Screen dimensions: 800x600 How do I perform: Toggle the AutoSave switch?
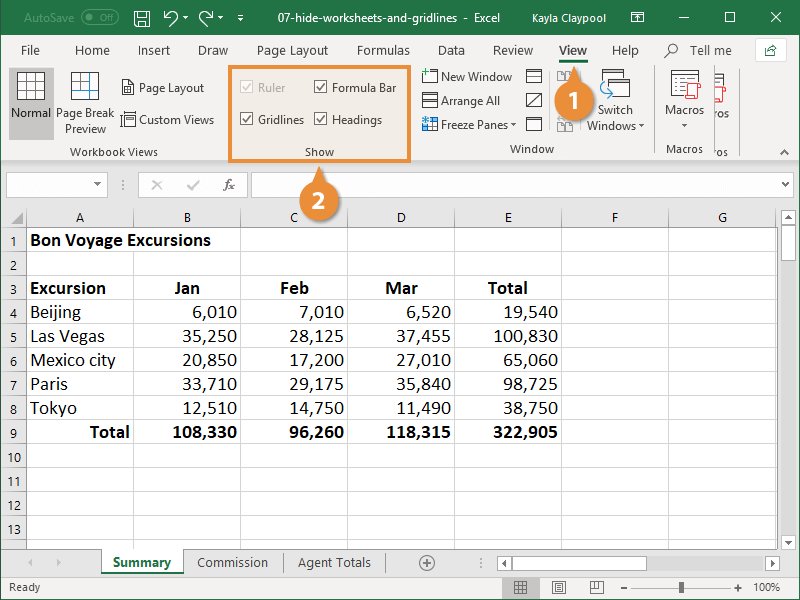(100, 18)
